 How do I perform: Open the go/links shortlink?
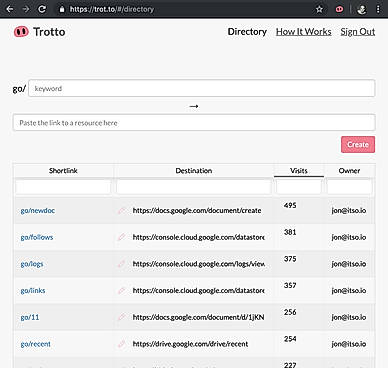point(33,290)
